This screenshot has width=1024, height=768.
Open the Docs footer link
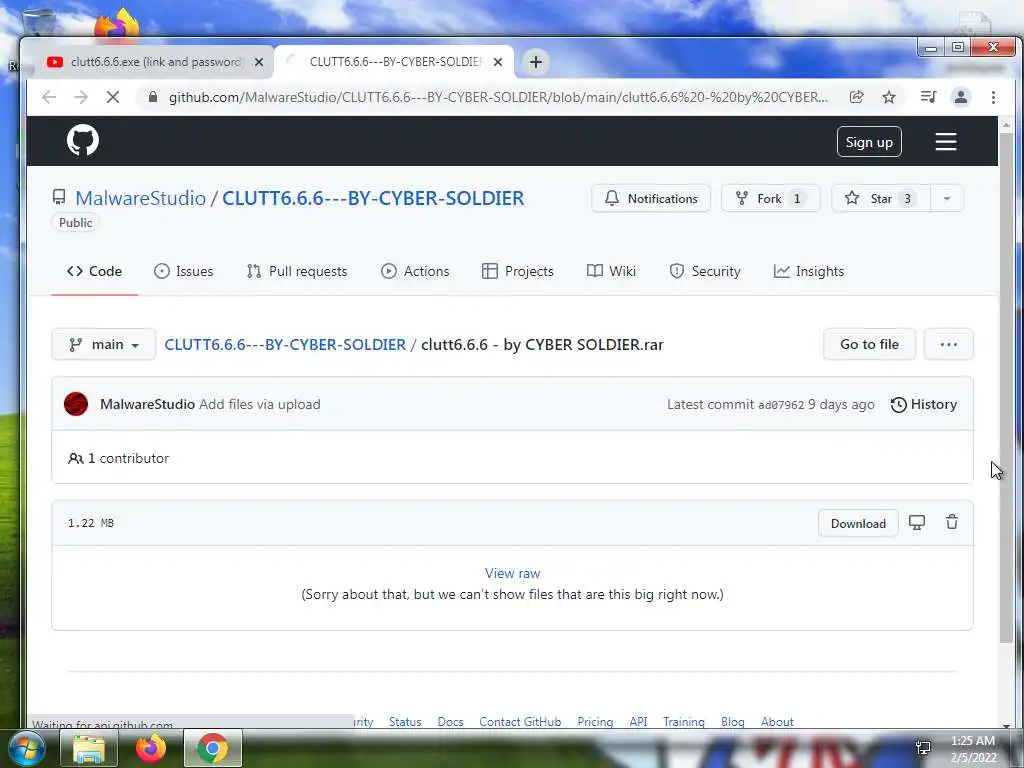pyautogui.click(x=451, y=722)
